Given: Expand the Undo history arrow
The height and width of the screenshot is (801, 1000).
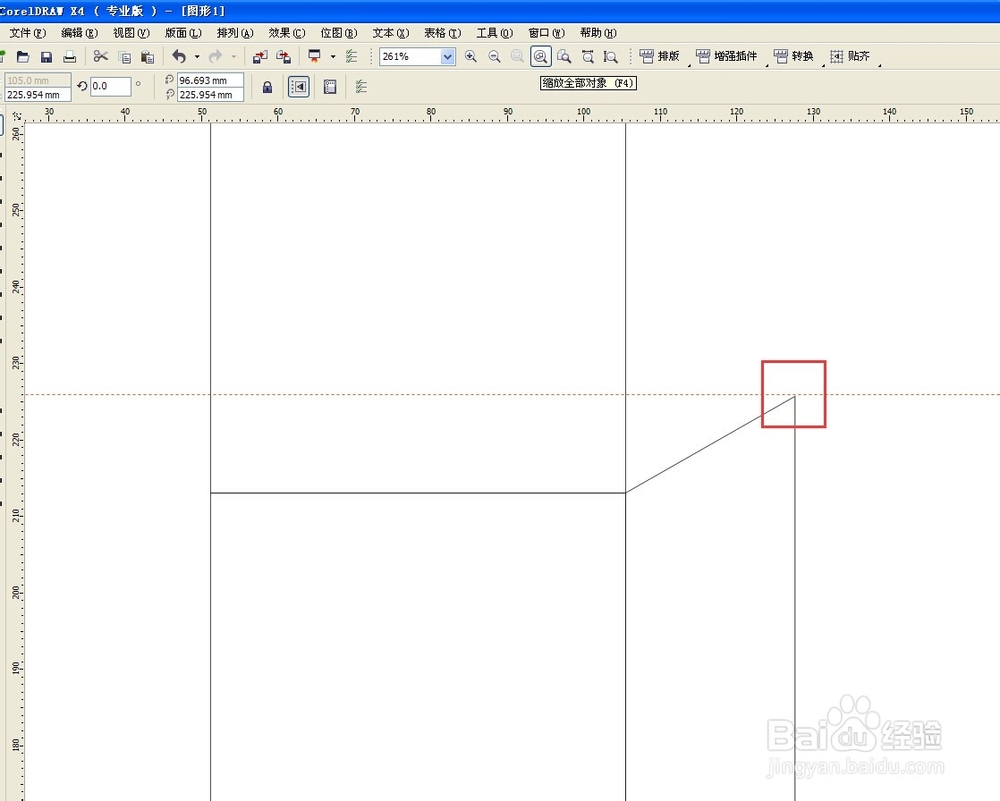Looking at the screenshot, I should (x=197, y=57).
